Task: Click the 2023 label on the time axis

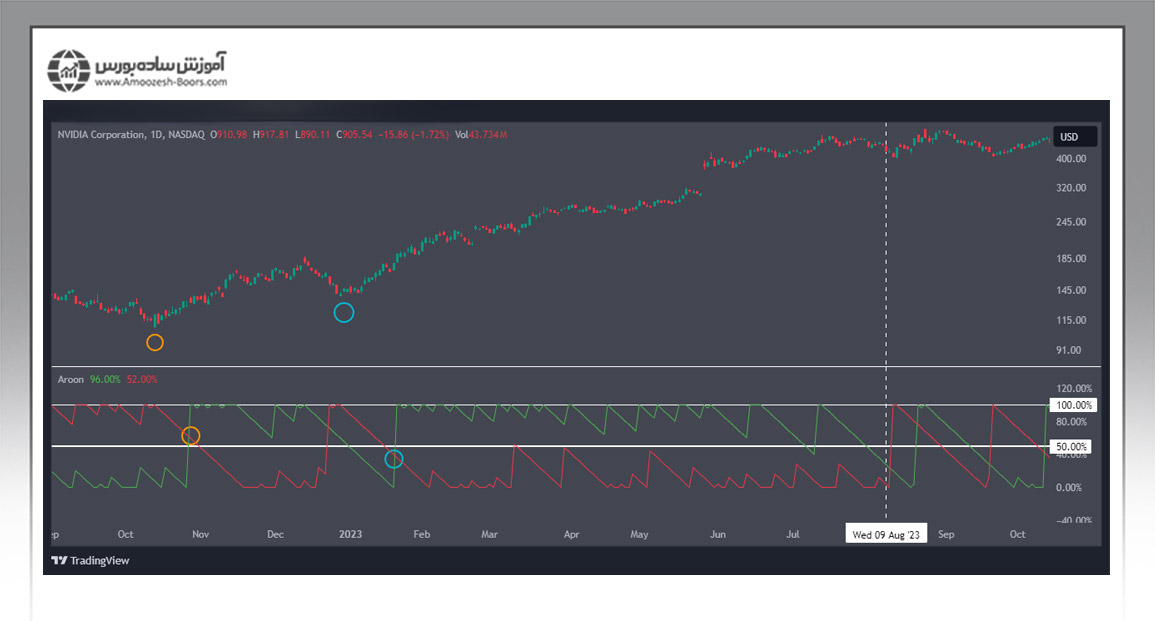Action: point(350,534)
